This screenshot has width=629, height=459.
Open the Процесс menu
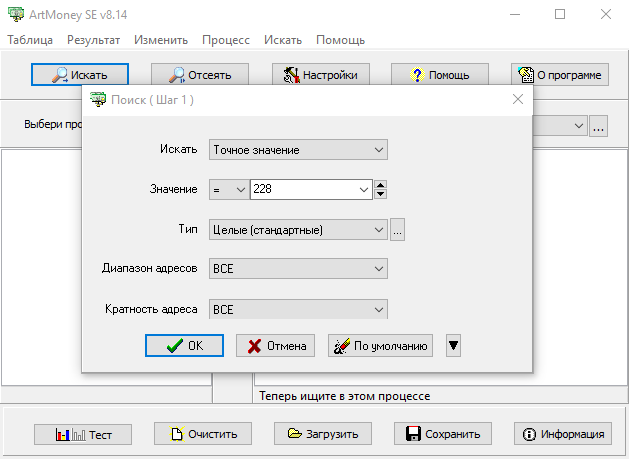pos(226,40)
